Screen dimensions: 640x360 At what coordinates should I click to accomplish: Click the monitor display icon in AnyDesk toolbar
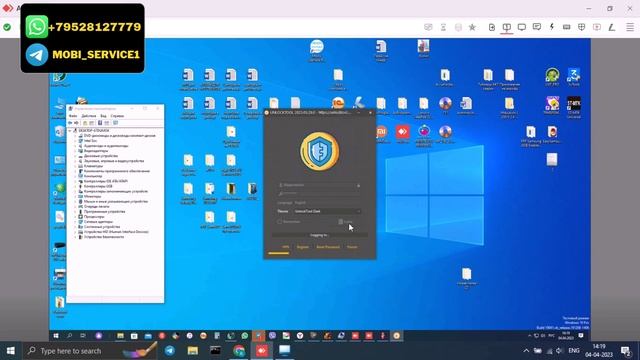point(522,27)
